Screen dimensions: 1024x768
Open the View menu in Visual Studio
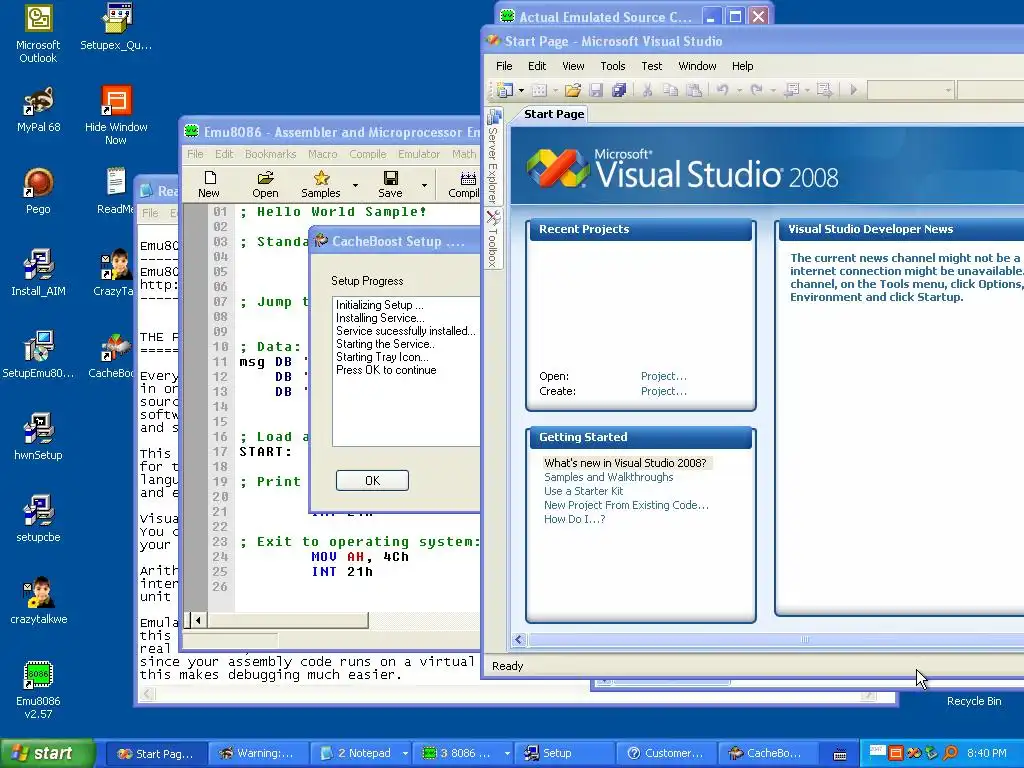tap(573, 66)
